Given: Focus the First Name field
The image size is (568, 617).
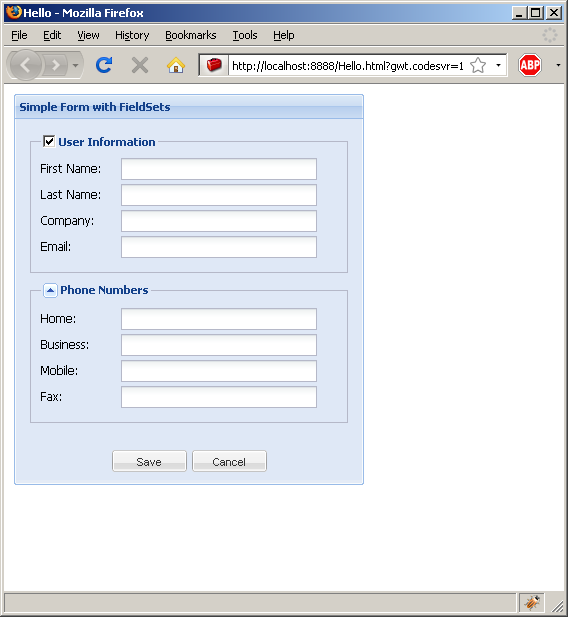Looking at the screenshot, I should point(219,169).
